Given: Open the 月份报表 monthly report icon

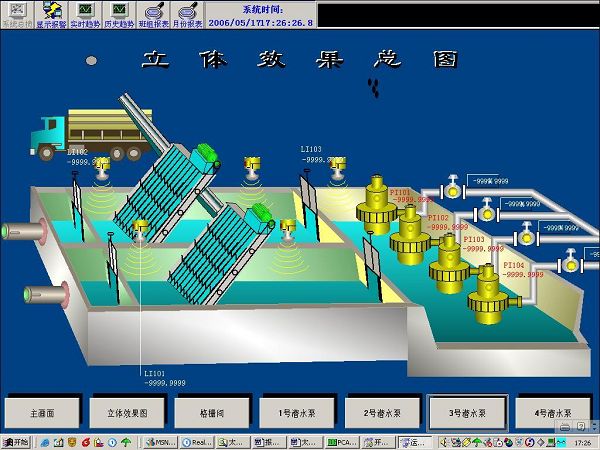Looking at the screenshot, I should coord(186,14).
